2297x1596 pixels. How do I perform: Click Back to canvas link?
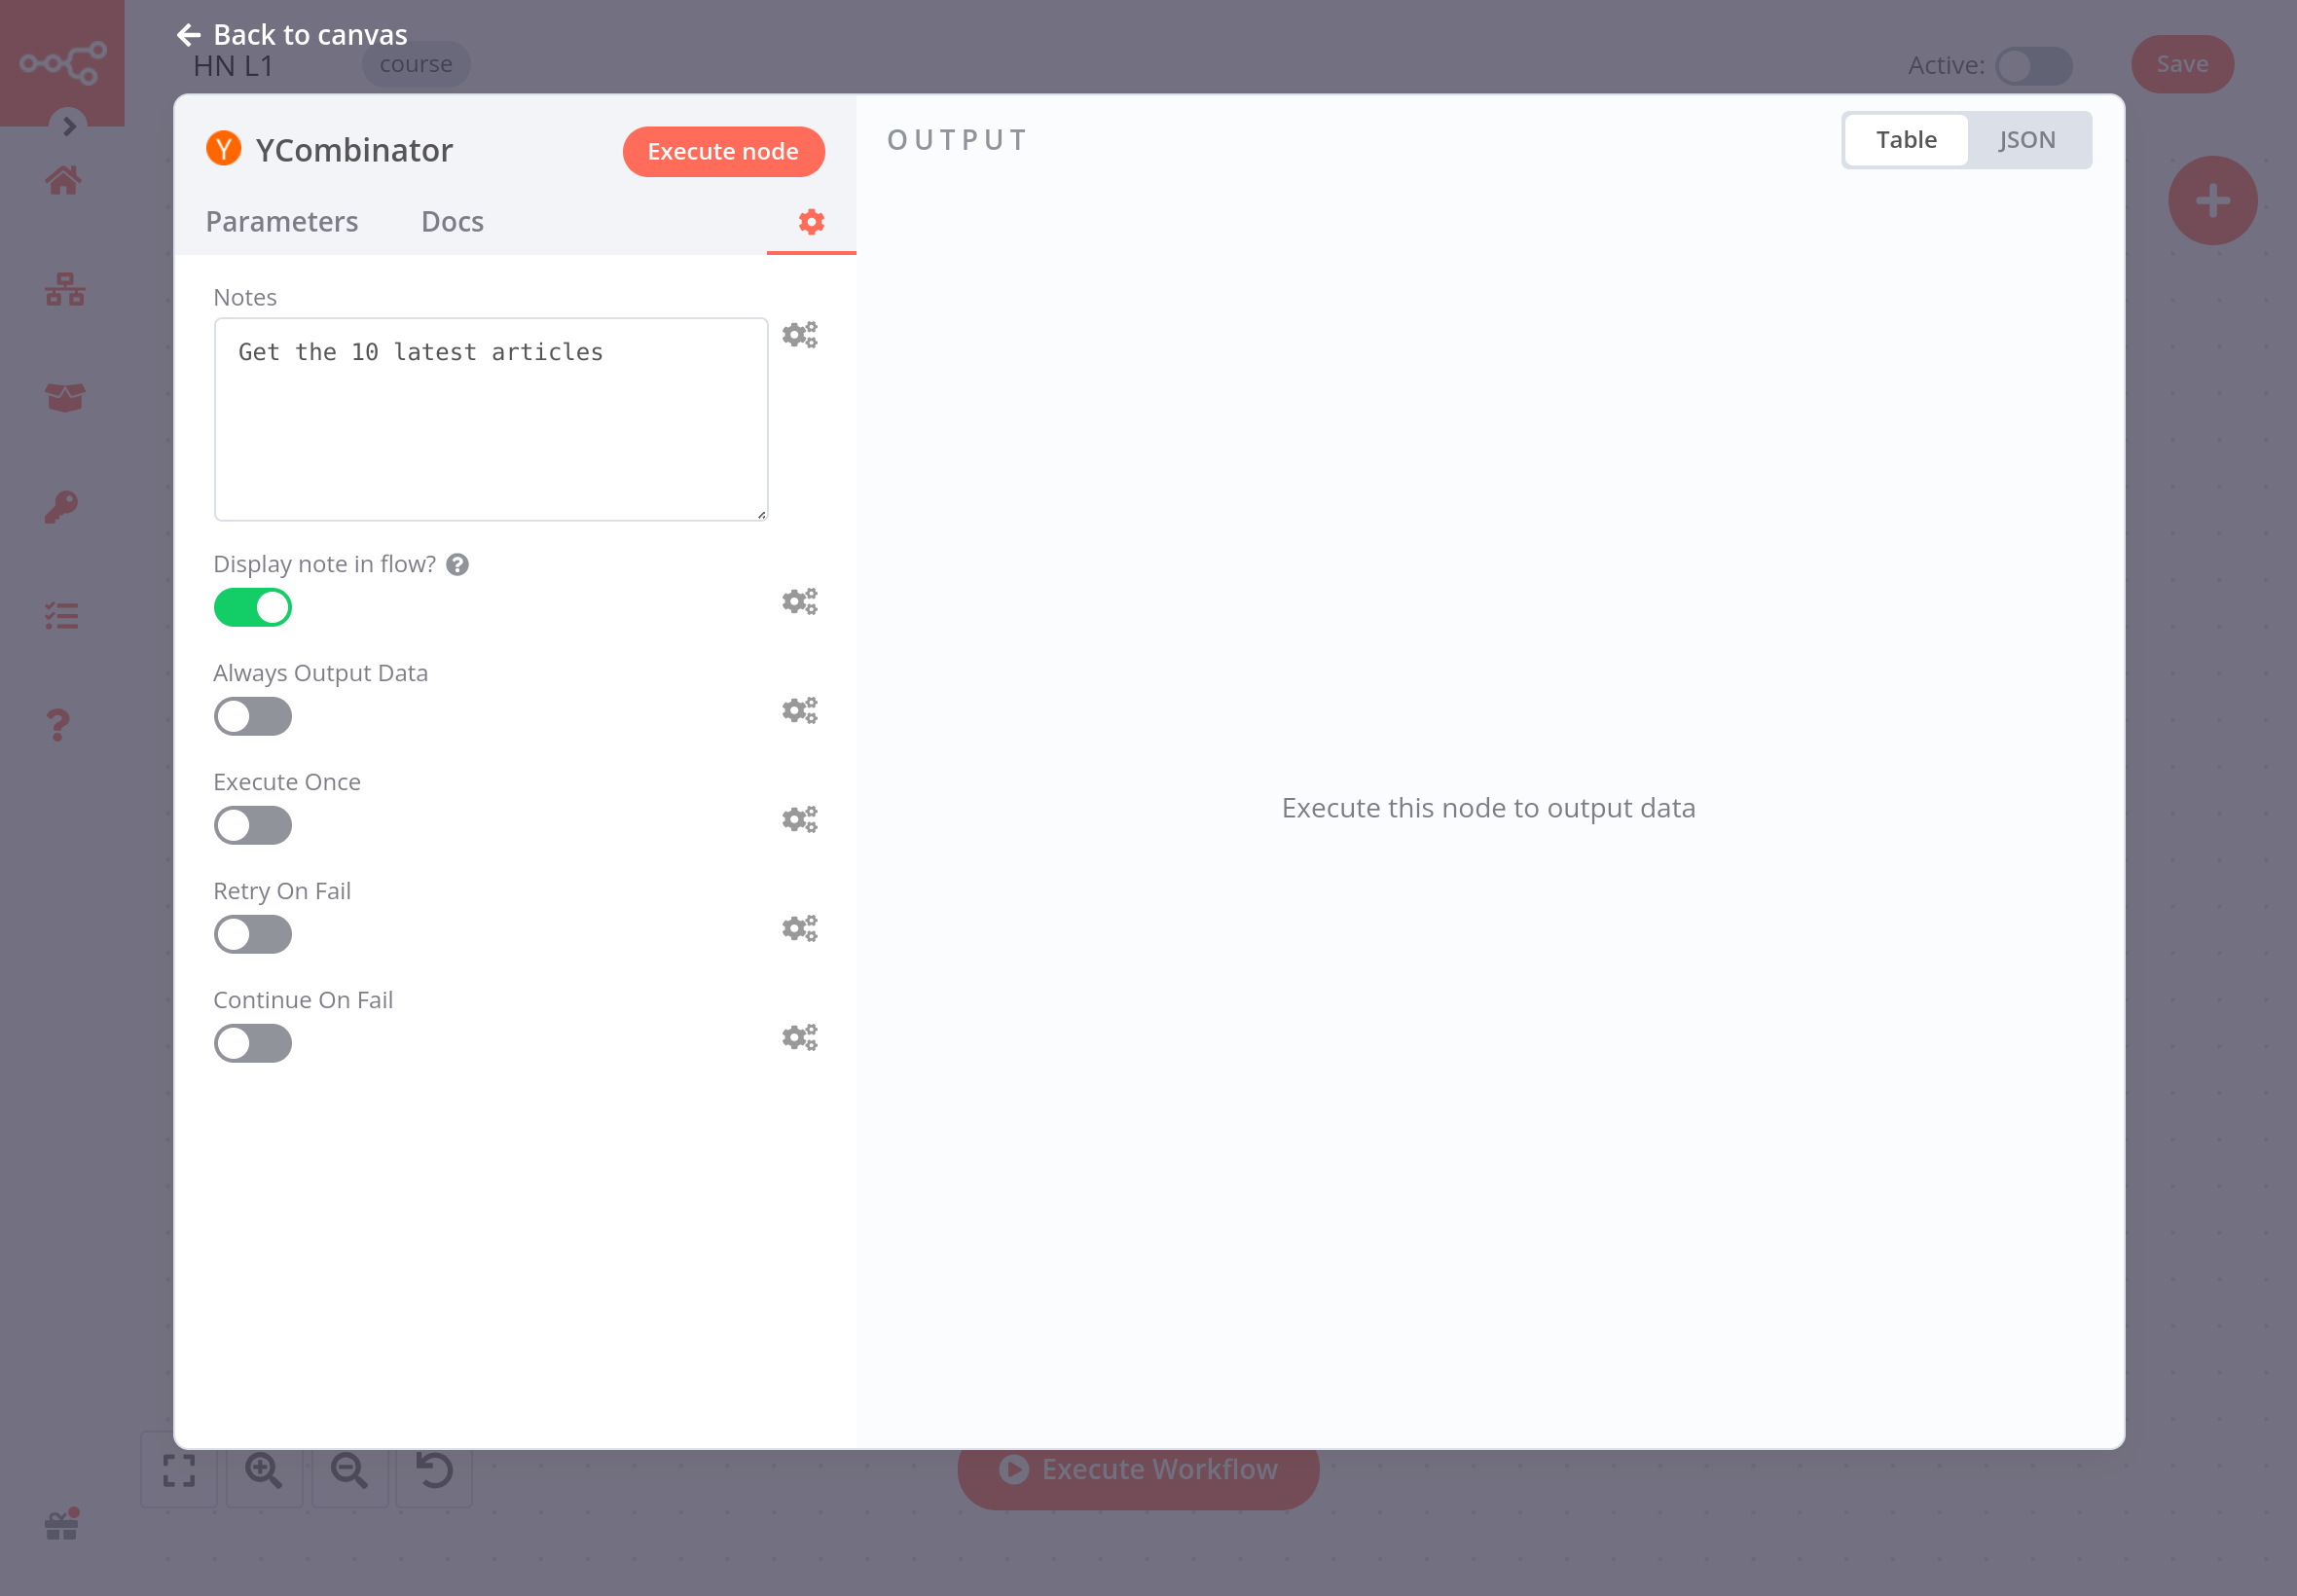[293, 35]
